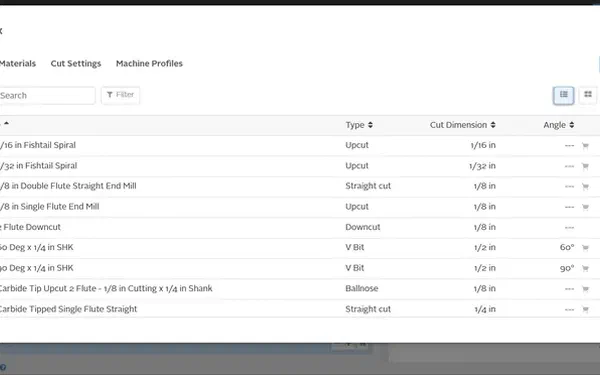The width and height of the screenshot is (600, 375).
Task: Open the Cut Settings tab
Action: tap(76, 64)
